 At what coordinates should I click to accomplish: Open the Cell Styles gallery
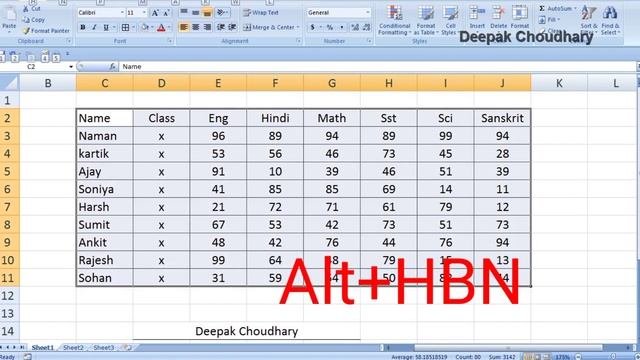tap(450, 20)
